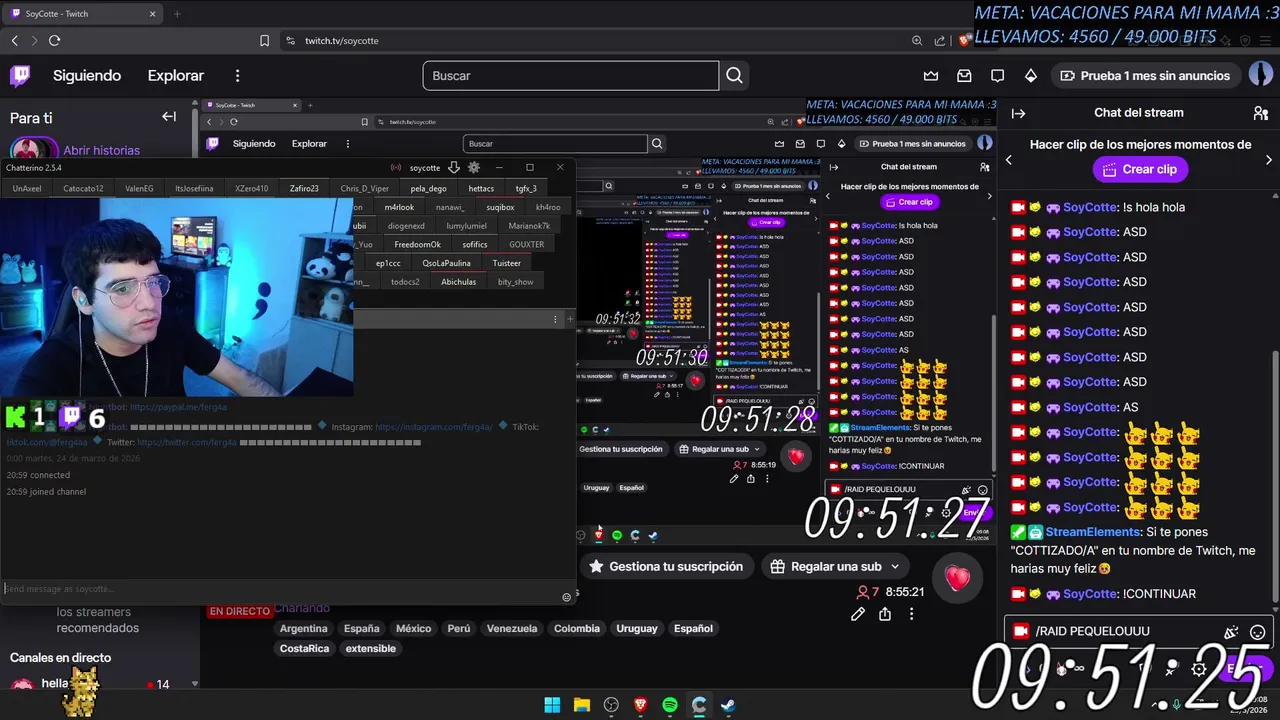Select the Abichulas Chatterino tab

tap(459, 282)
